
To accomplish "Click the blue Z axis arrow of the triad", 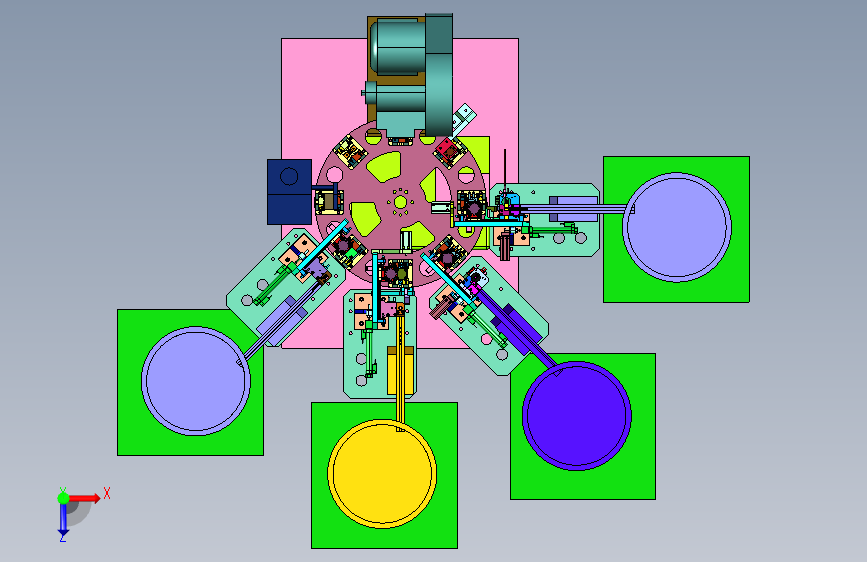I will [63, 518].
